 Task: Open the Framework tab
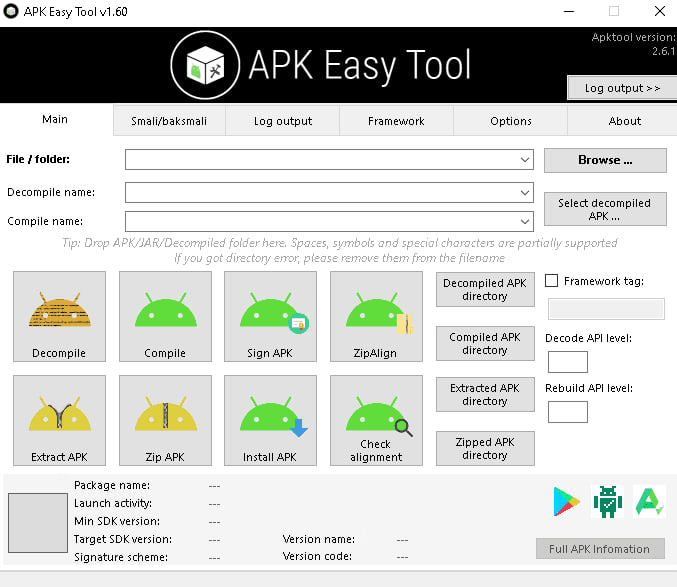pos(396,121)
